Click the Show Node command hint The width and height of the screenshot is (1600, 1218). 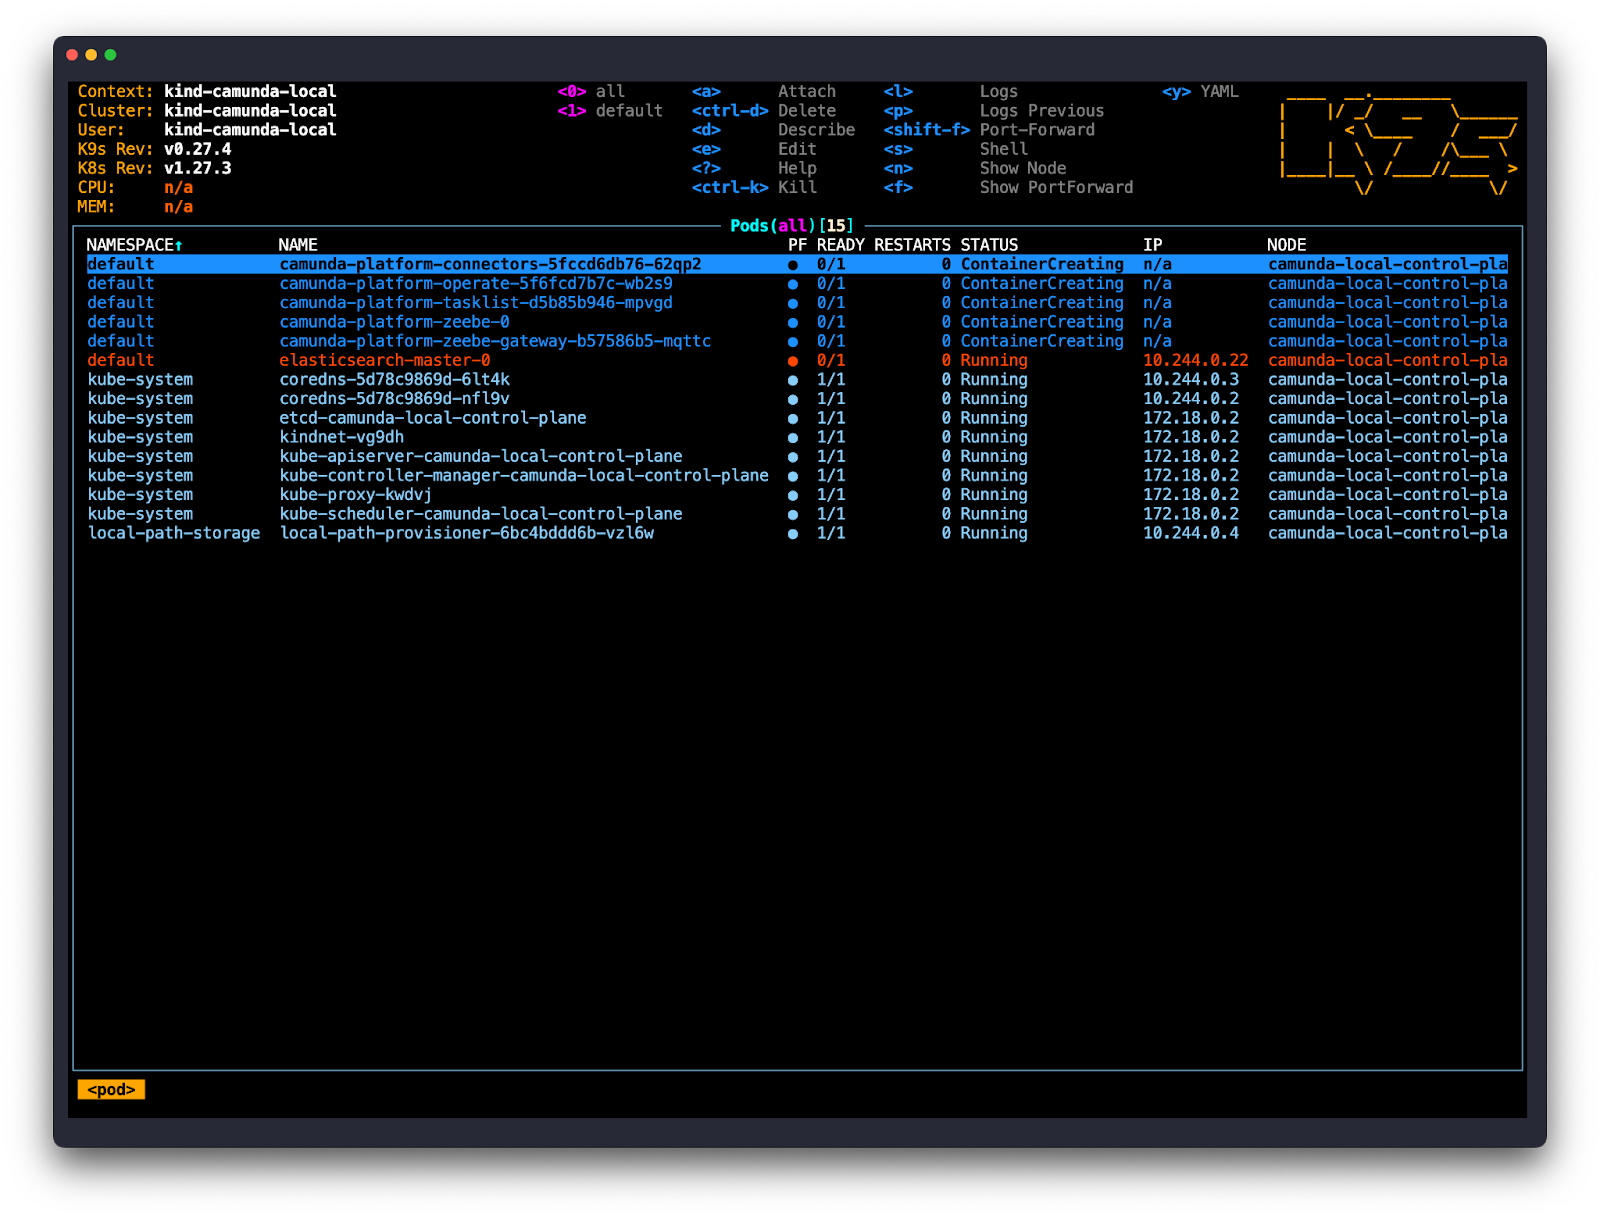[1023, 168]
